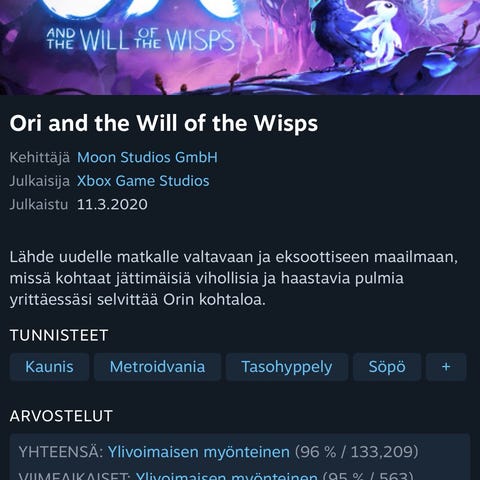The height and width of the screenshot is (480, 480).
Task: Tap the game description paragraph
Action: coord(233,278)
